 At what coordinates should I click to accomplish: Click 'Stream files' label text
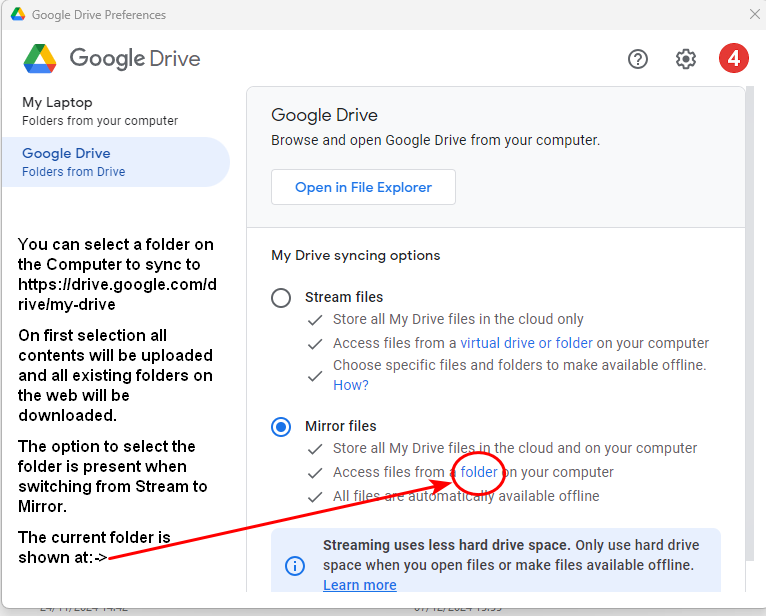click(344, 297)
